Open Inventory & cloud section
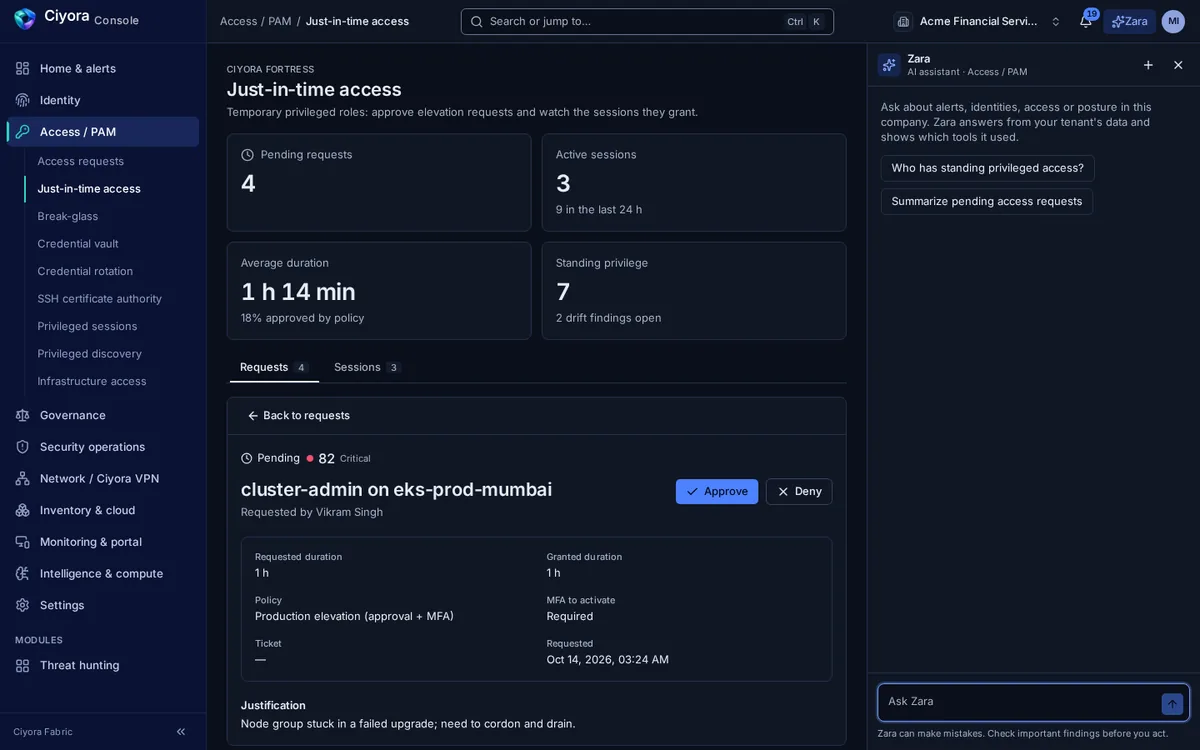This screenshot has width=1200, height=750. point(103,510)
